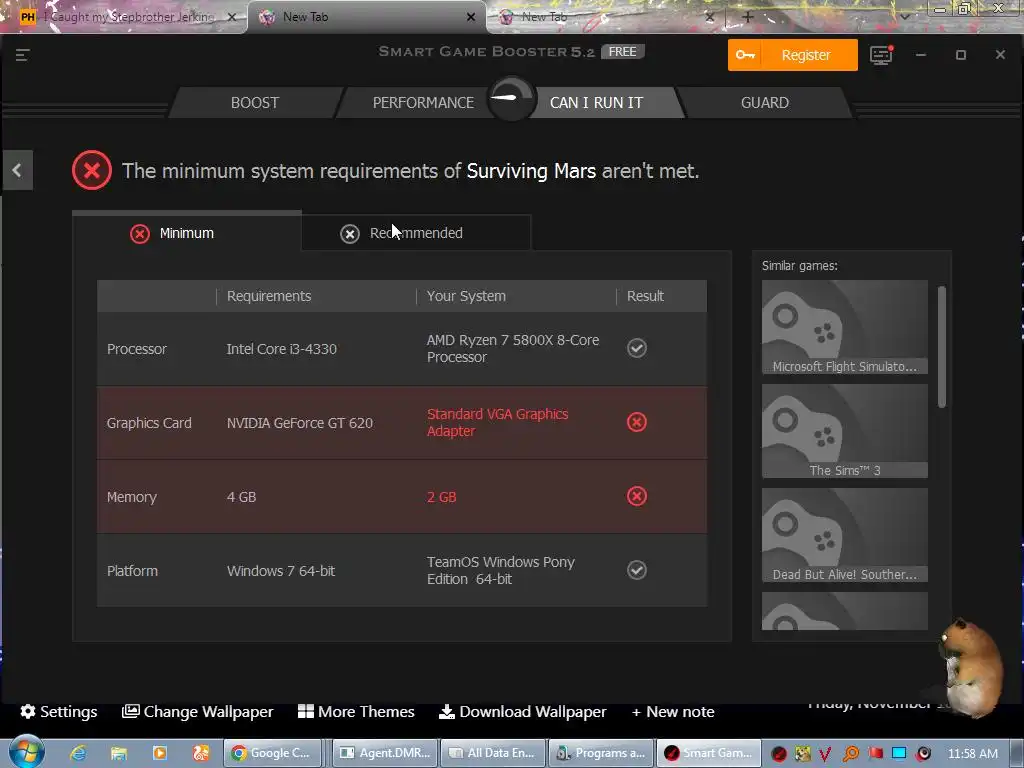
Task: Click 'Windows 7 64-bit' requirement text
Action: click(x=281, y=571)
